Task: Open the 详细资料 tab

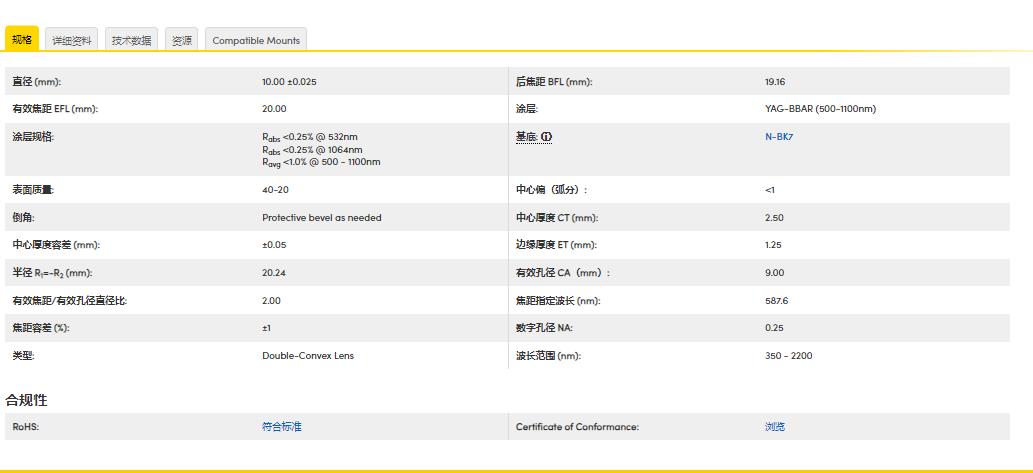Action: (x=72, y=40)
